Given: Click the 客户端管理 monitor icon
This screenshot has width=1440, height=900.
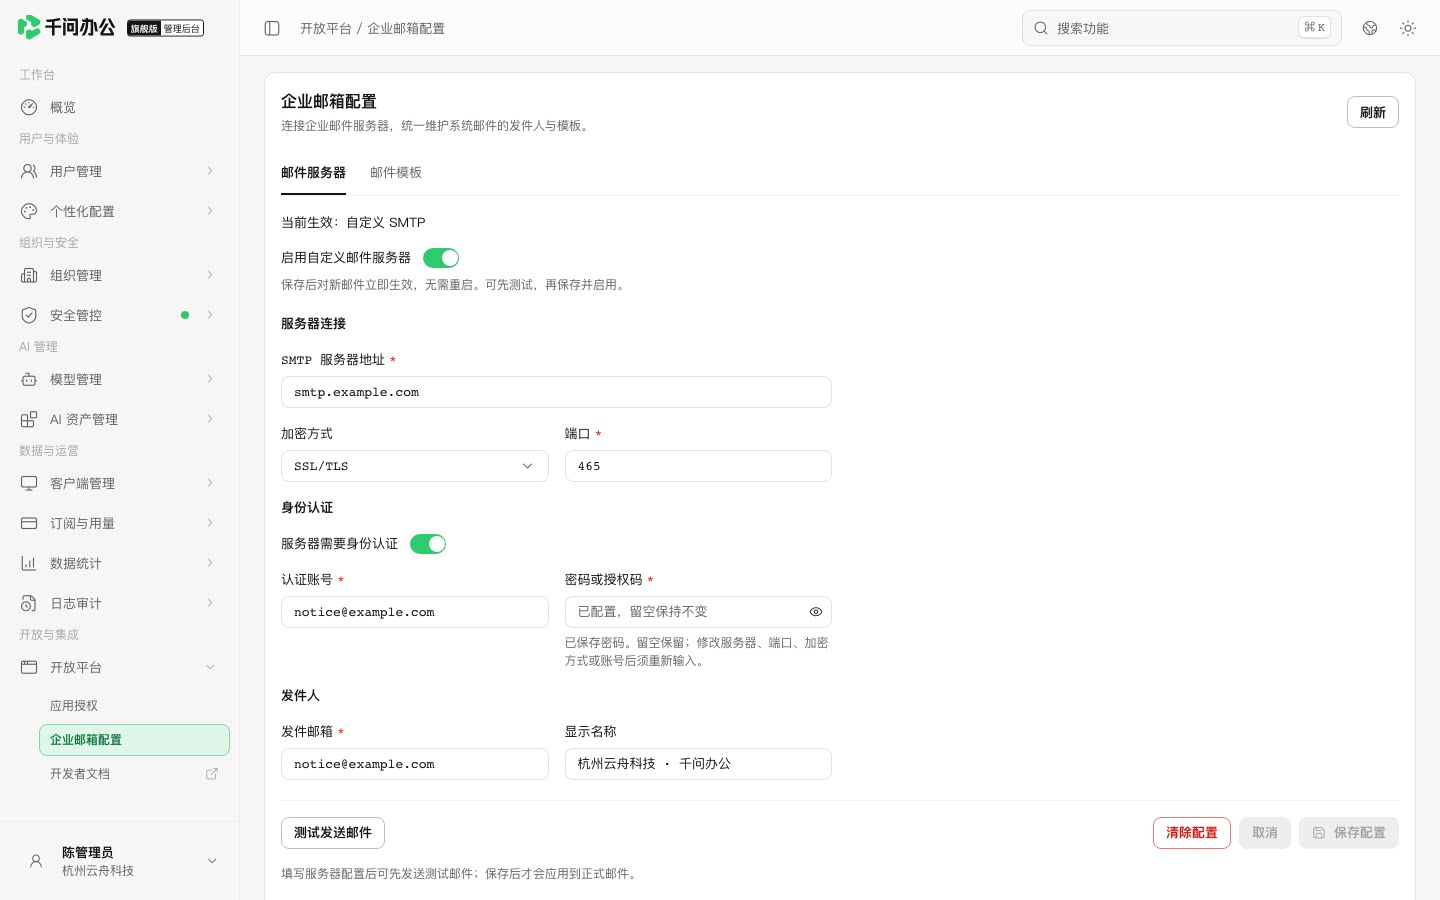Looking at the screenshot, I should [x=29, y=483].
